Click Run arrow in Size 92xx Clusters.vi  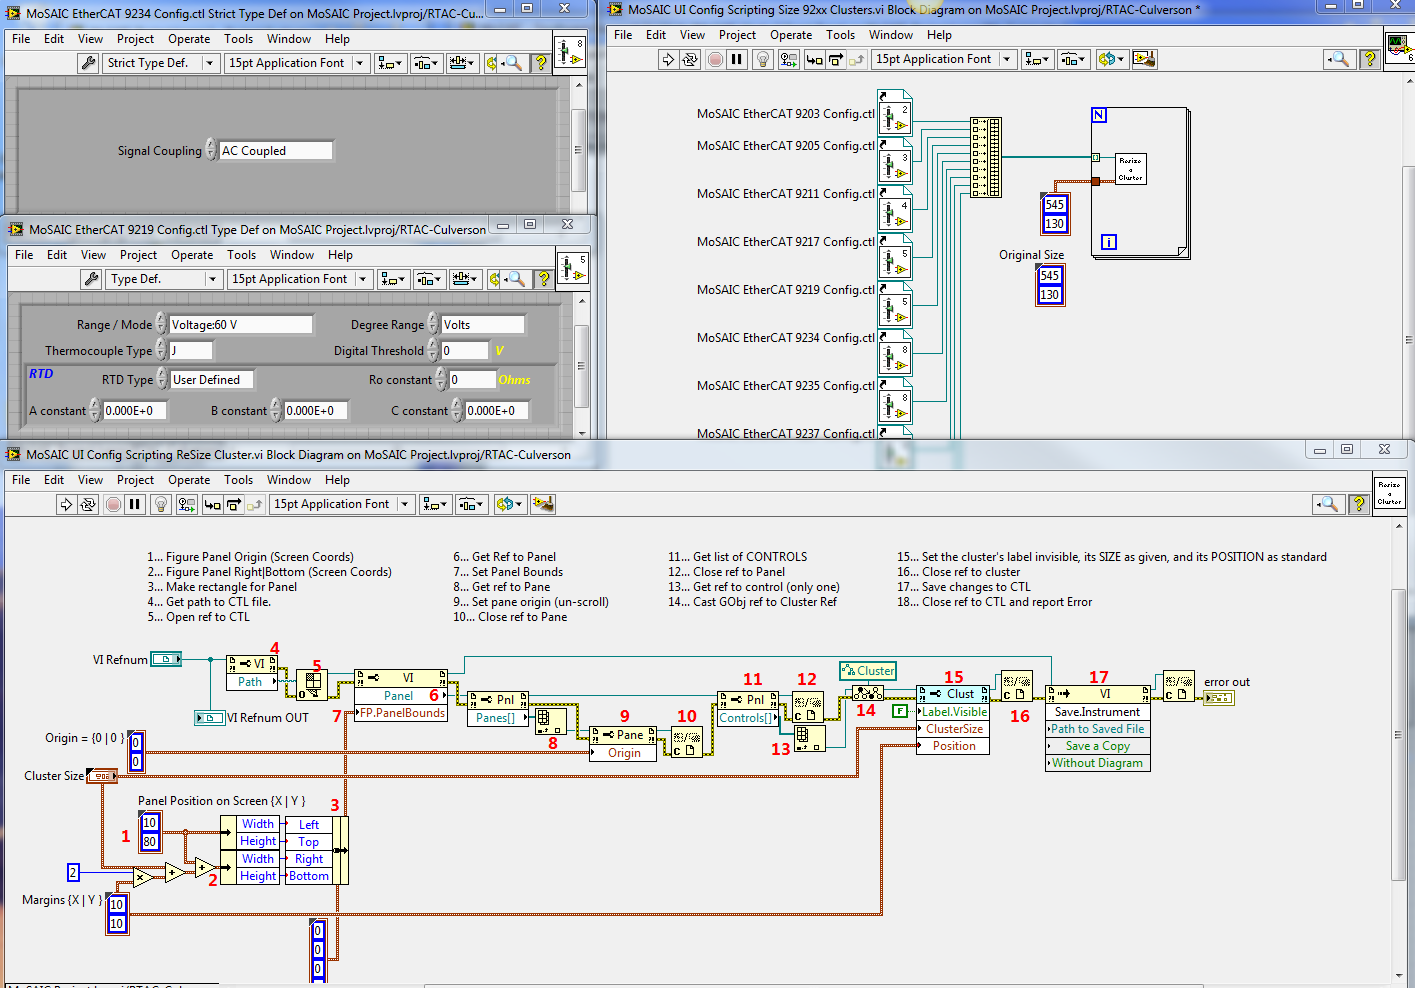click(x=668, y=59)
